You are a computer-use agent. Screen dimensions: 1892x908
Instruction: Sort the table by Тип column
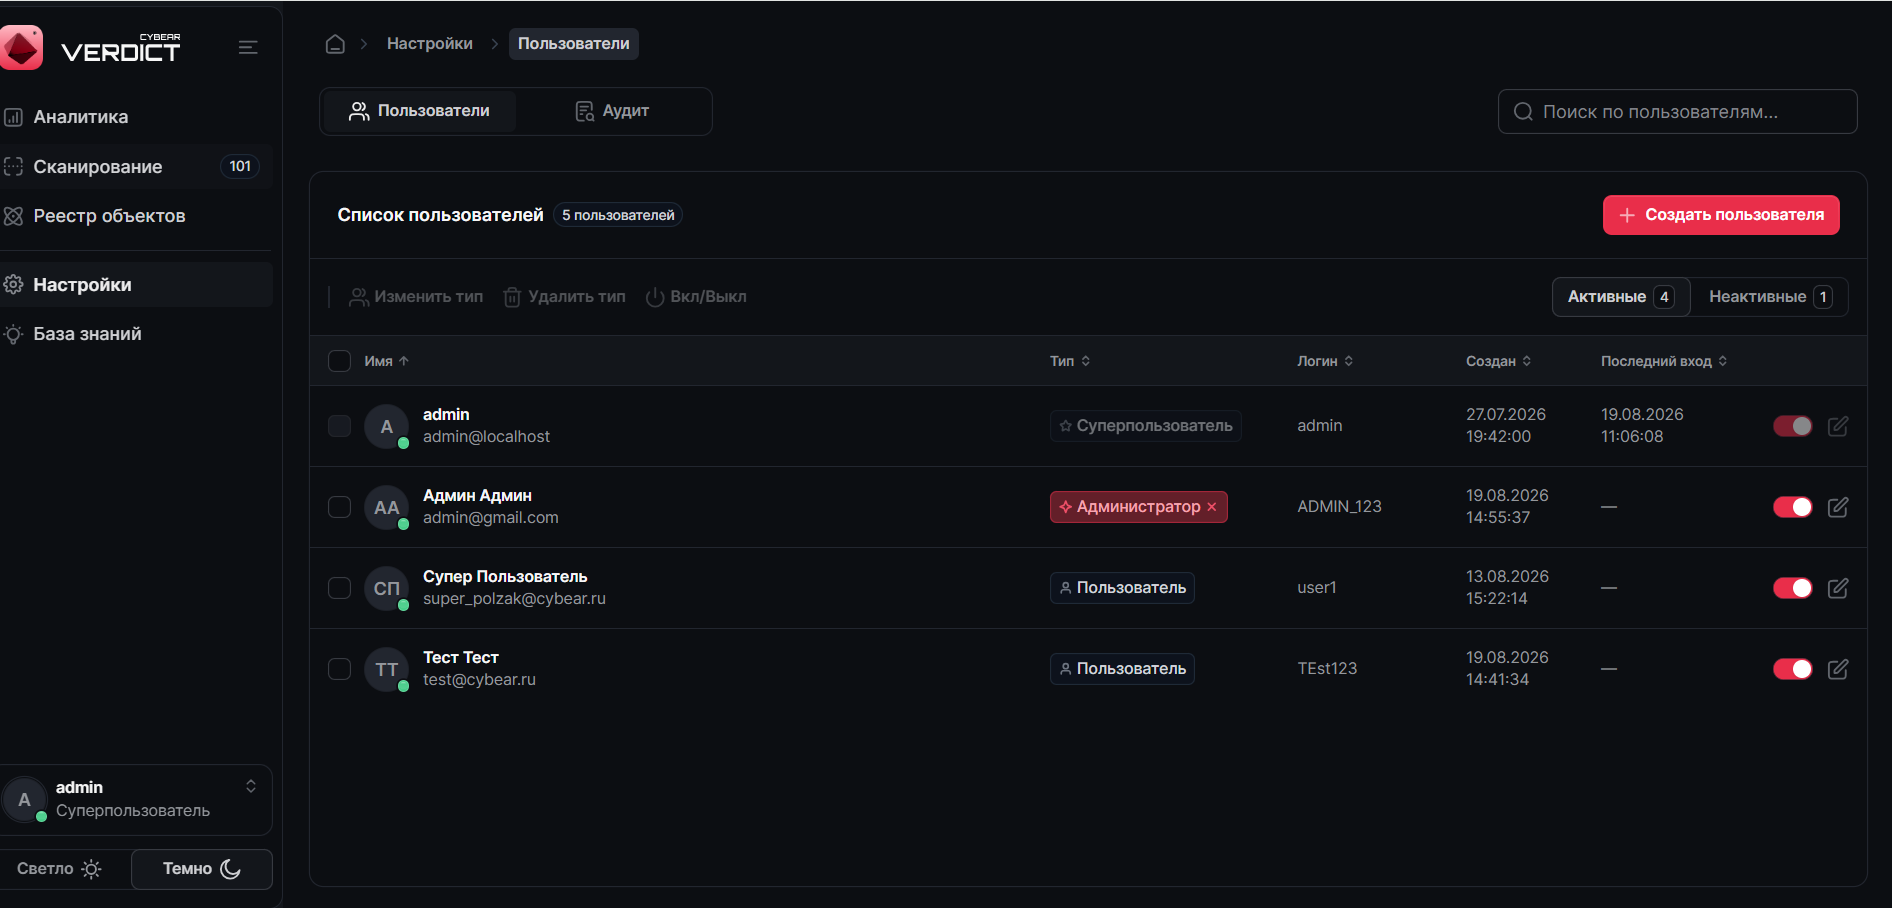click(1070, 361)
